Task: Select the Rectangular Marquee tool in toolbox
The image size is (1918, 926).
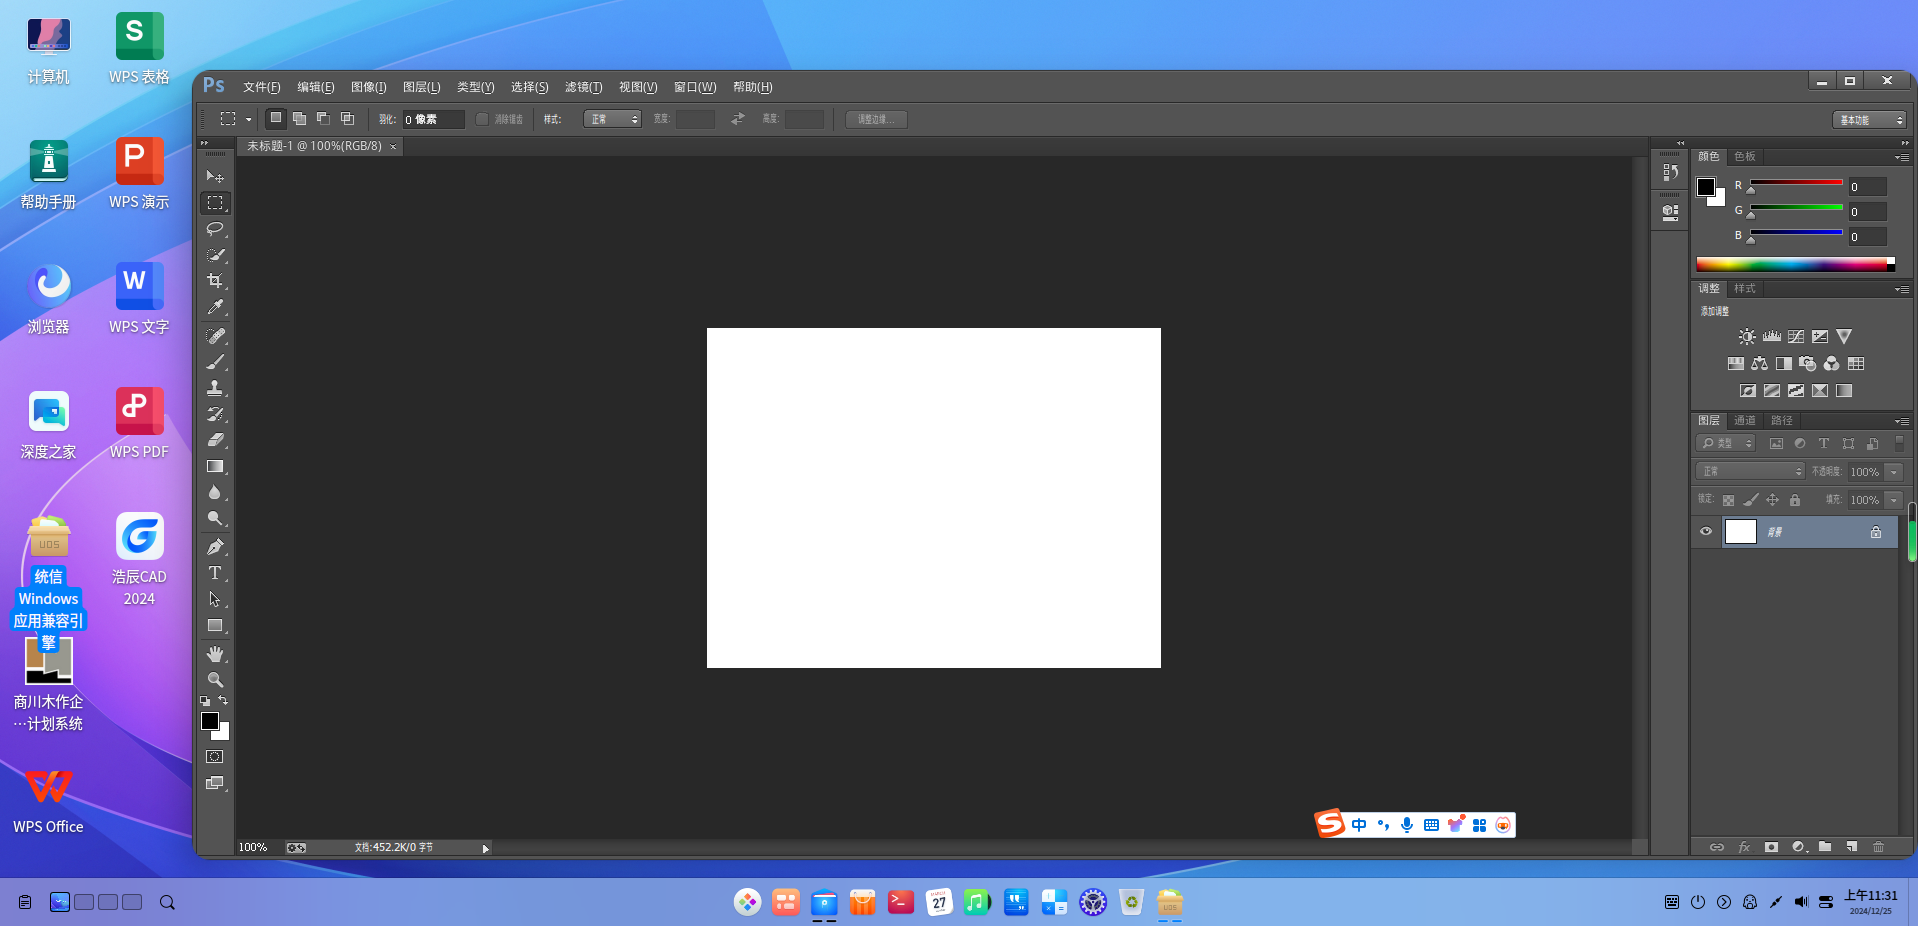Action: tap(215, 203)
